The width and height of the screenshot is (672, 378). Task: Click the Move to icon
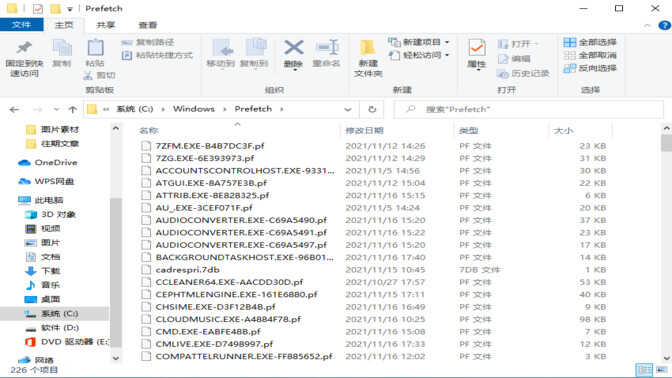tap(222, 48)
